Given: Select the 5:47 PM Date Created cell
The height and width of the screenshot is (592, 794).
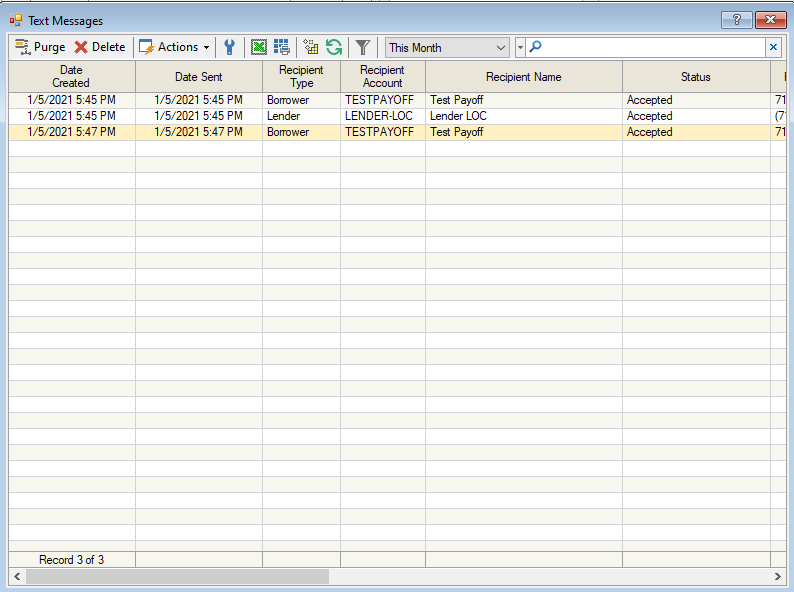Looking at the screenshot, I should (71, 132).
